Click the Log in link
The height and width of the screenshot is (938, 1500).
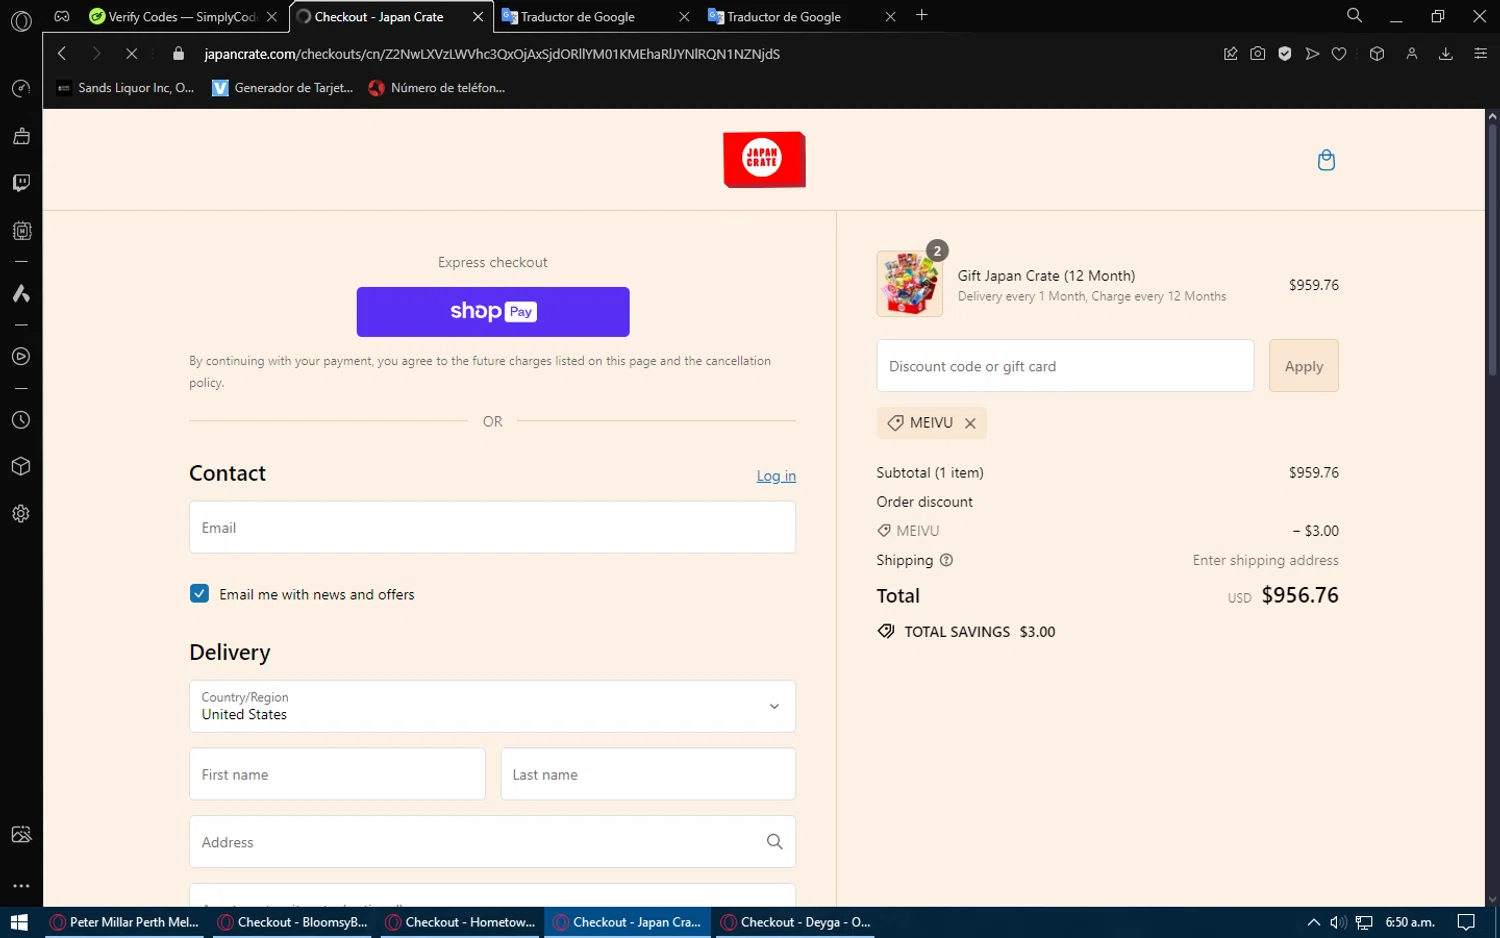(x=776, y=476)
